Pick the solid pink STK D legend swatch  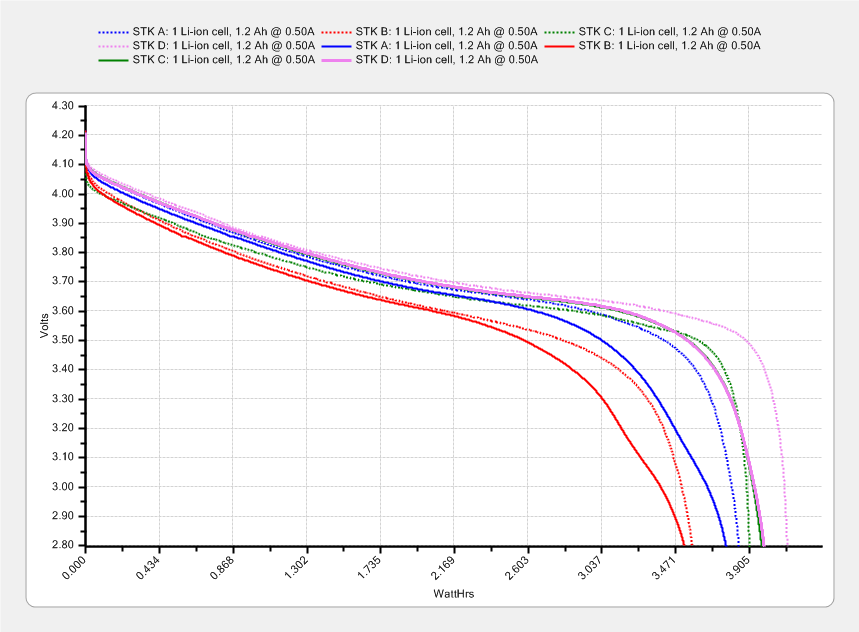[336, 59]
